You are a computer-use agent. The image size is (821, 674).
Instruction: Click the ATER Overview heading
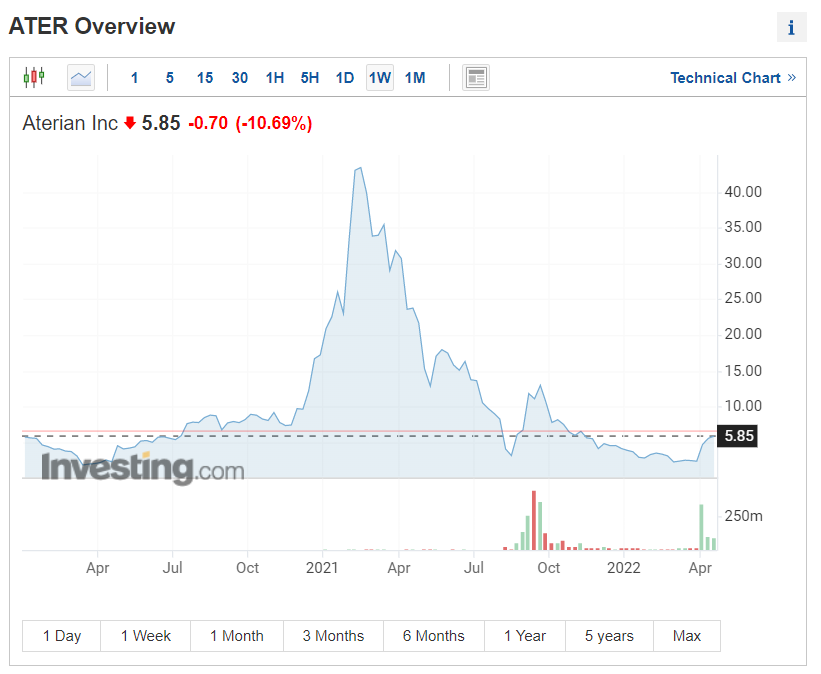pyautogui.click(x=92, y=26)
